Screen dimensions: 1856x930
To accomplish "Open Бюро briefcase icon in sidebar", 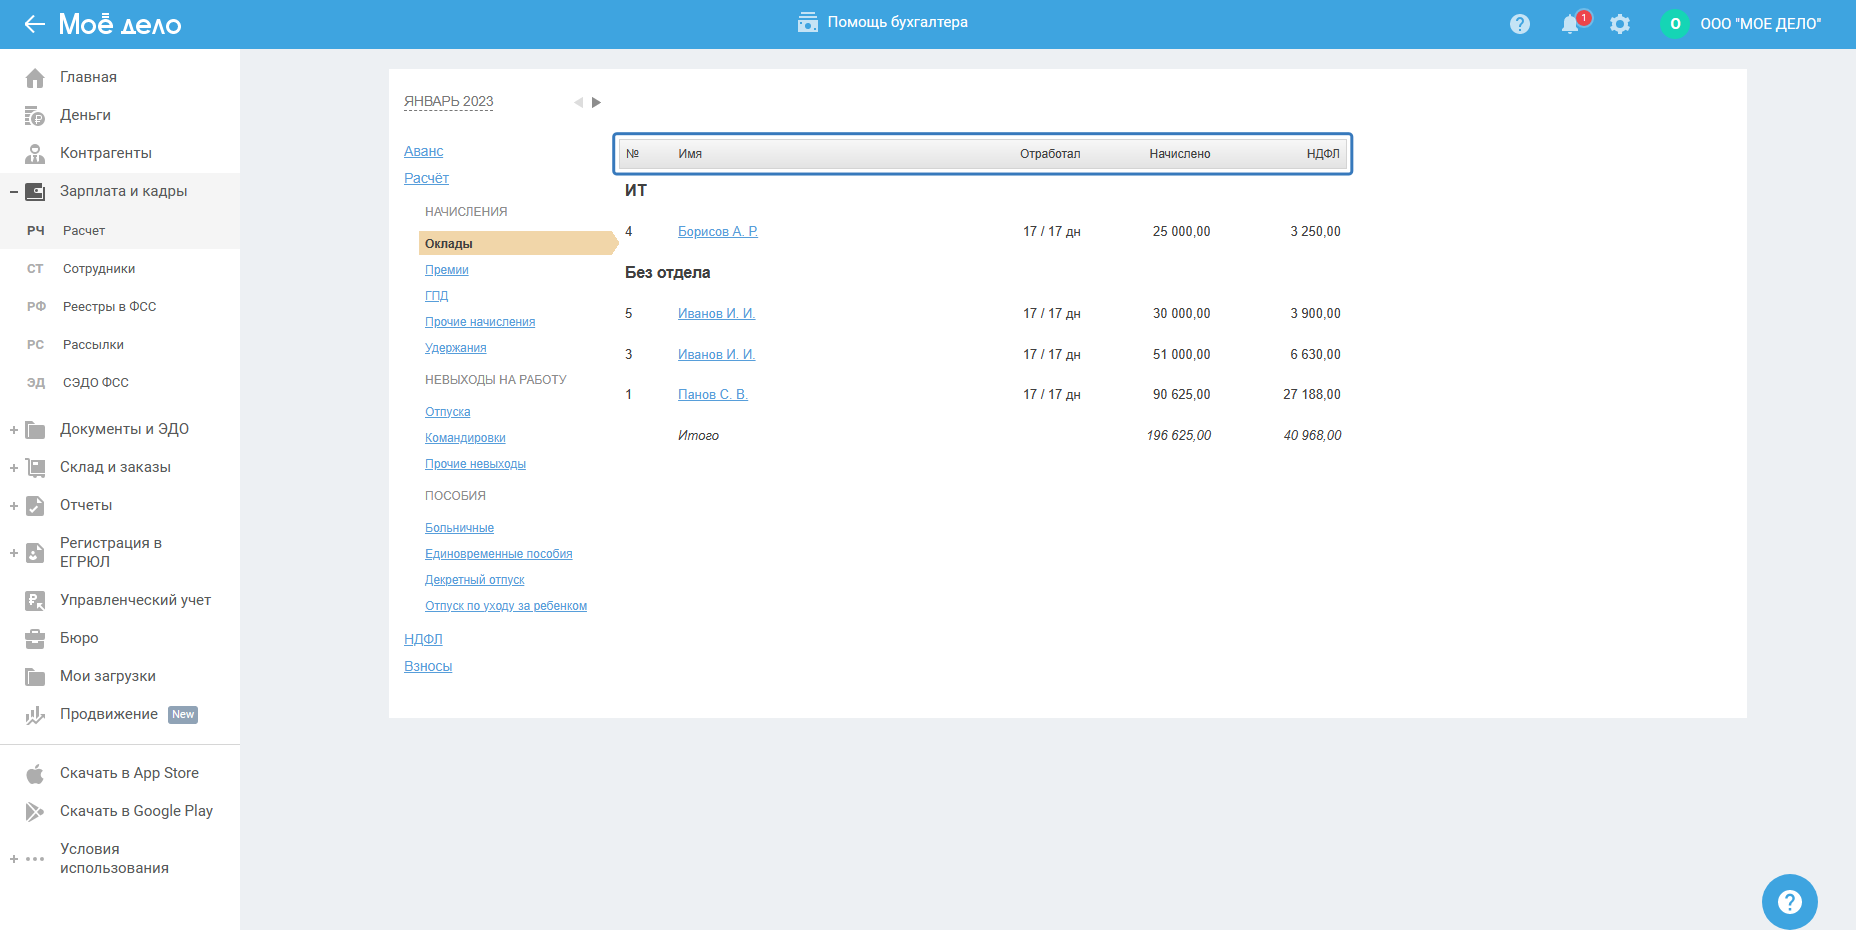I will pos(35,639).
